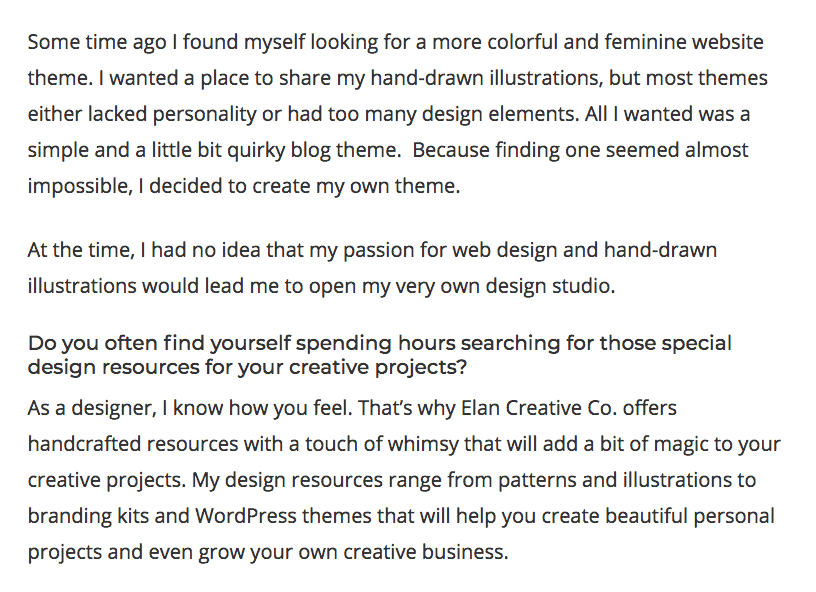Click the sentence start 'At the time'
816x592 pixels.
(x=81, y=250)
